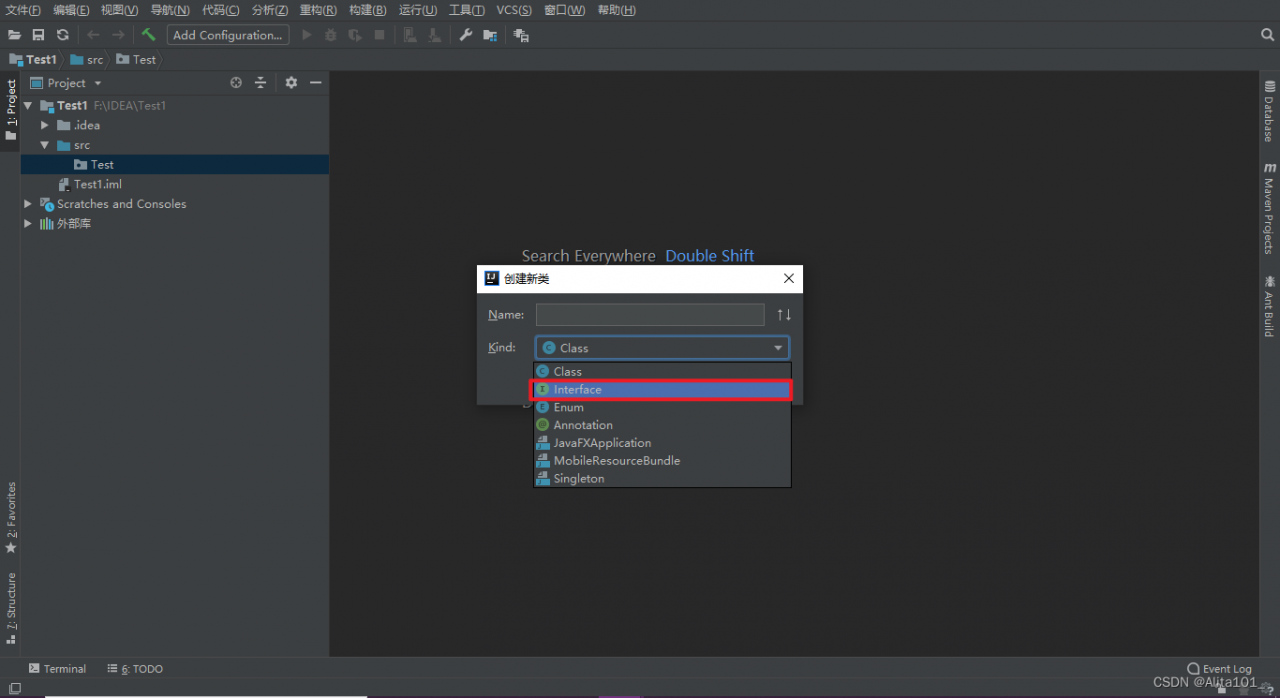Open the VCS(S) menu

click(x=515, y=10)
